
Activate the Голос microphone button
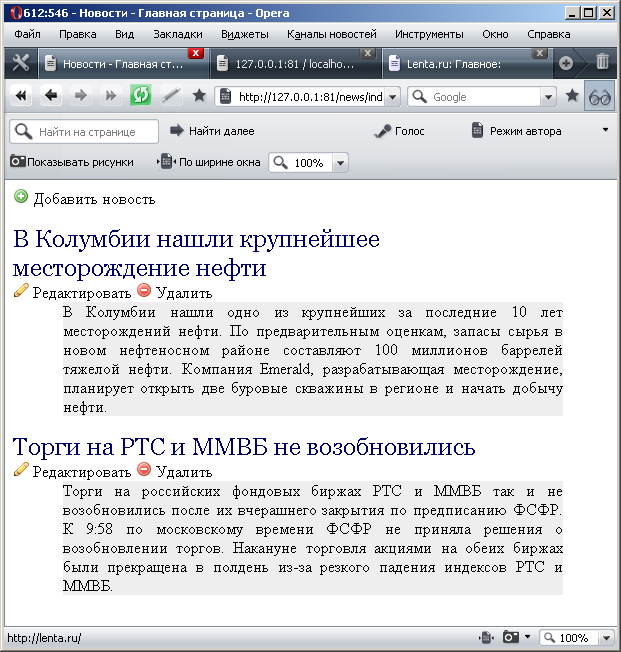pyautogui.click(x=399, y=131)
